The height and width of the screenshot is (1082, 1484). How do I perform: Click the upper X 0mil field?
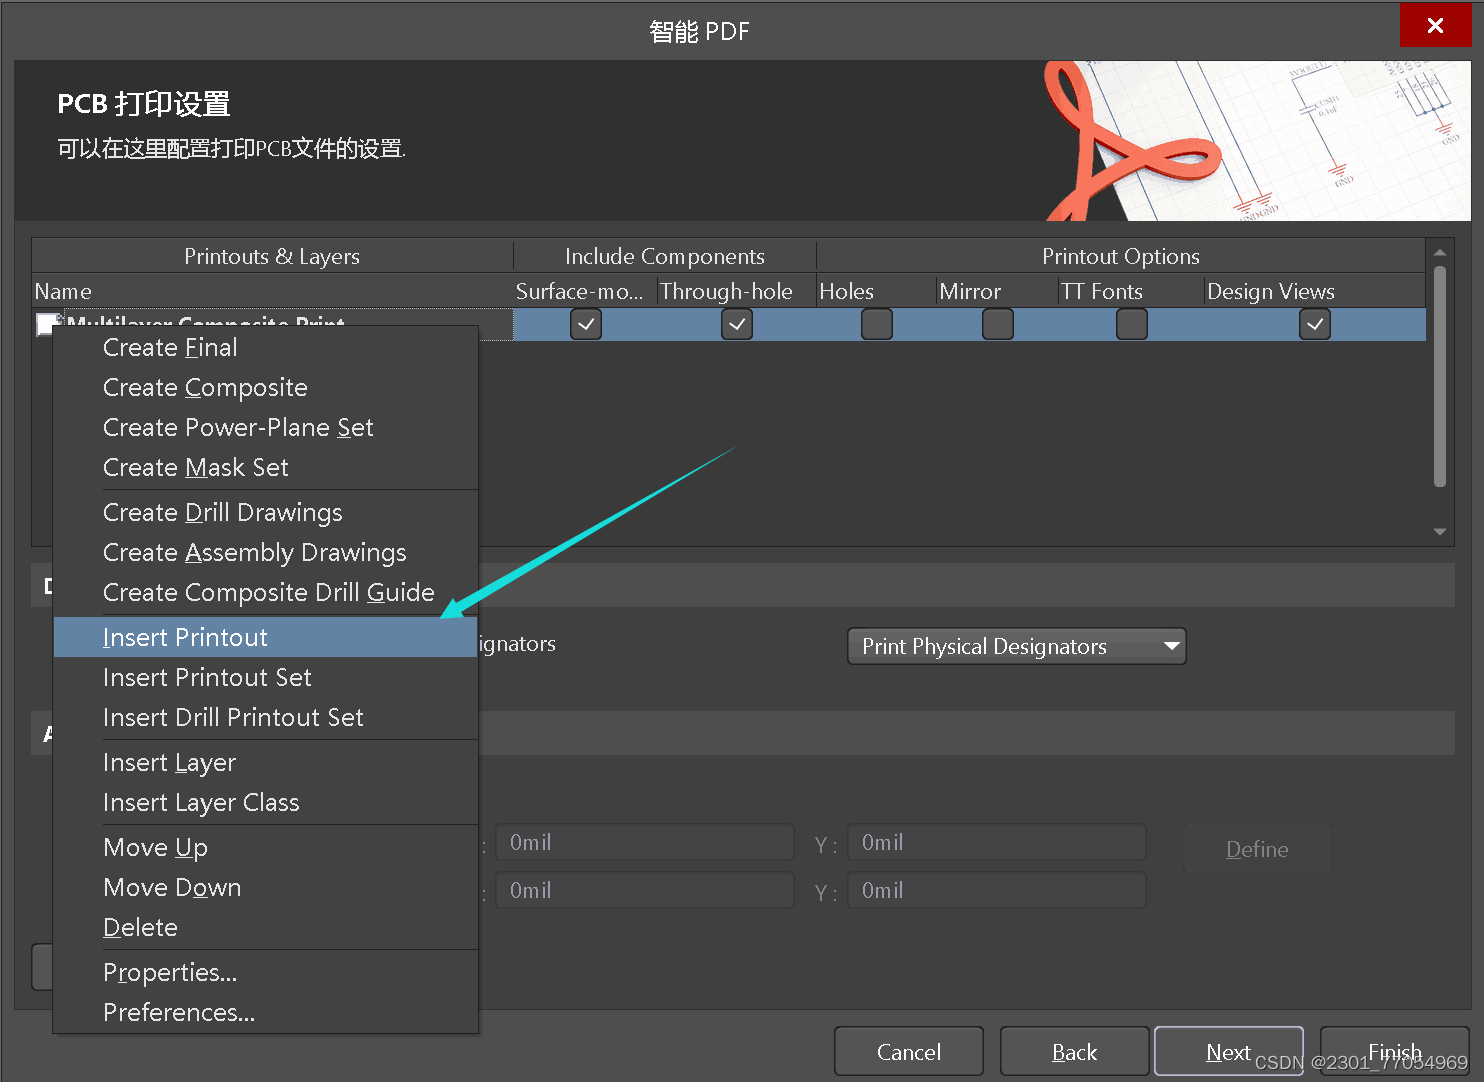[x=645, y=842]
